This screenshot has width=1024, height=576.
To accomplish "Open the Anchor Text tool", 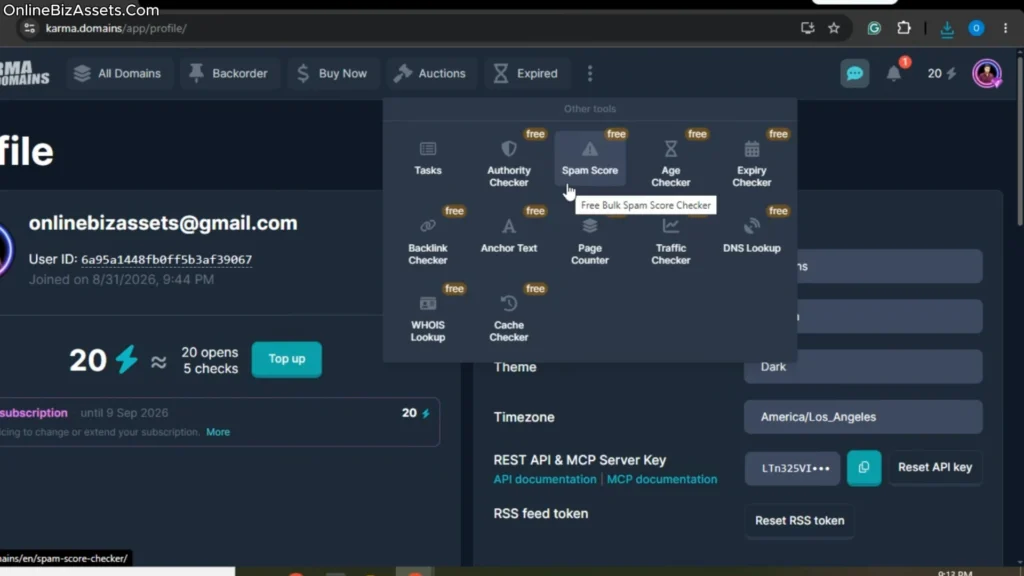I will [x=509, y=236].
